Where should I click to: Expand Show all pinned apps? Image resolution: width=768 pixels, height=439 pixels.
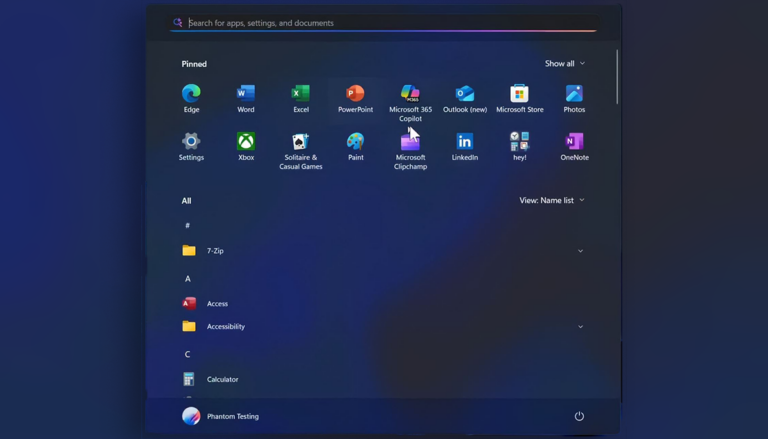tap(565, 64)
